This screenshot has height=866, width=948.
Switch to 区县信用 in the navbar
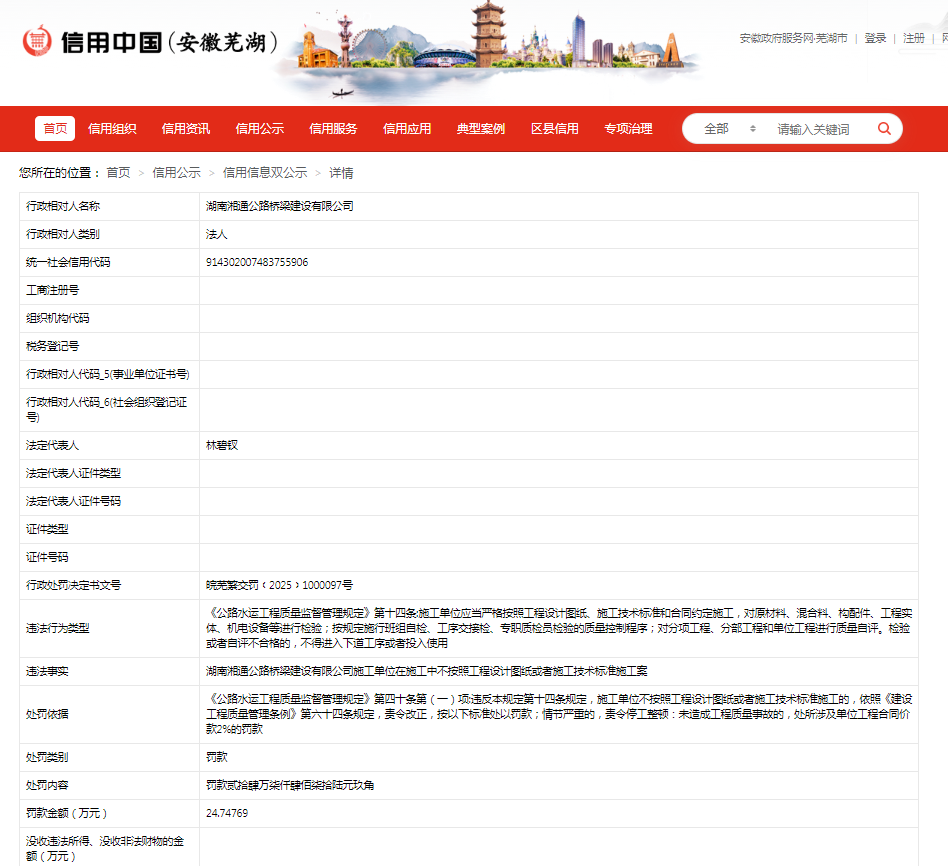coord(554,128)
